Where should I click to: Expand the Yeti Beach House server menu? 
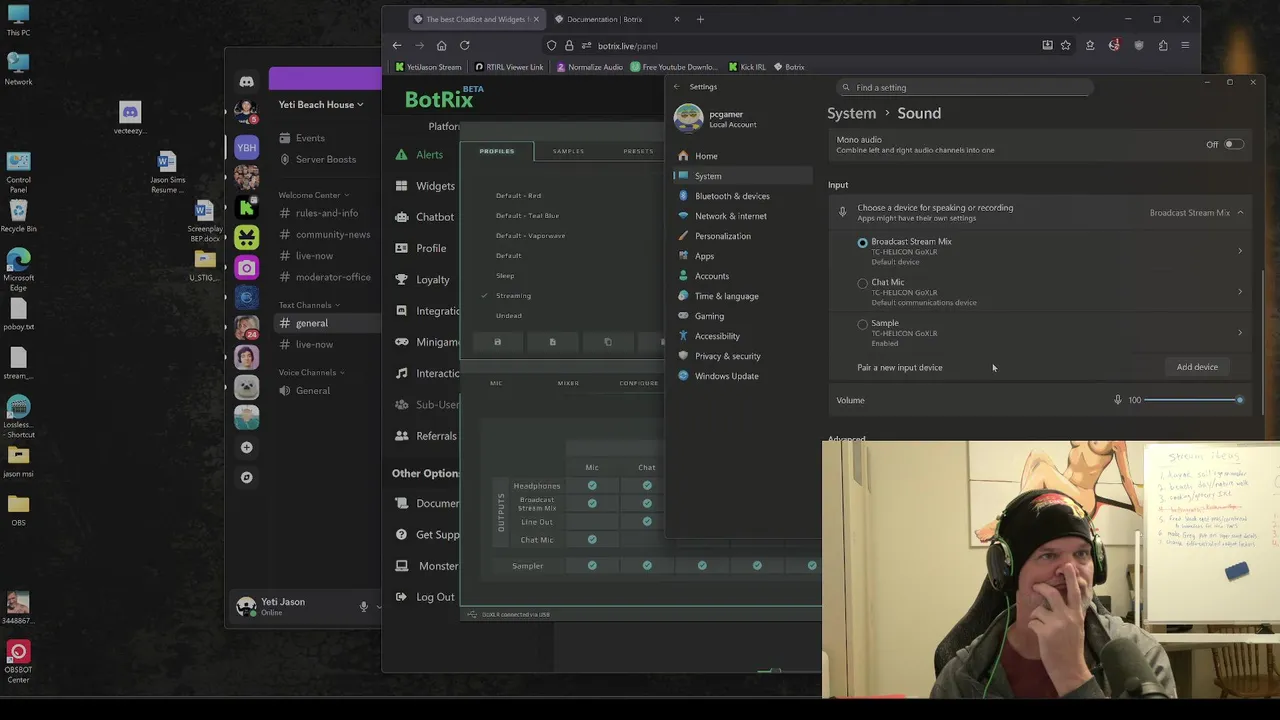tap(321, 104)
